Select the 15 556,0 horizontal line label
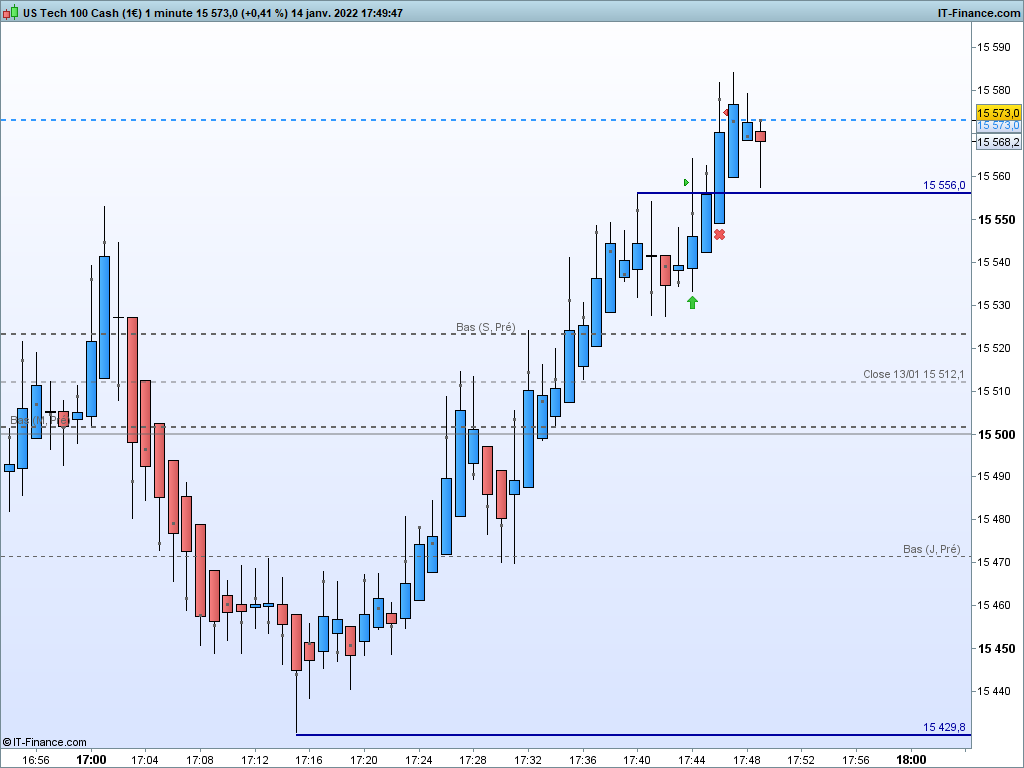 (x=944, y=185)
